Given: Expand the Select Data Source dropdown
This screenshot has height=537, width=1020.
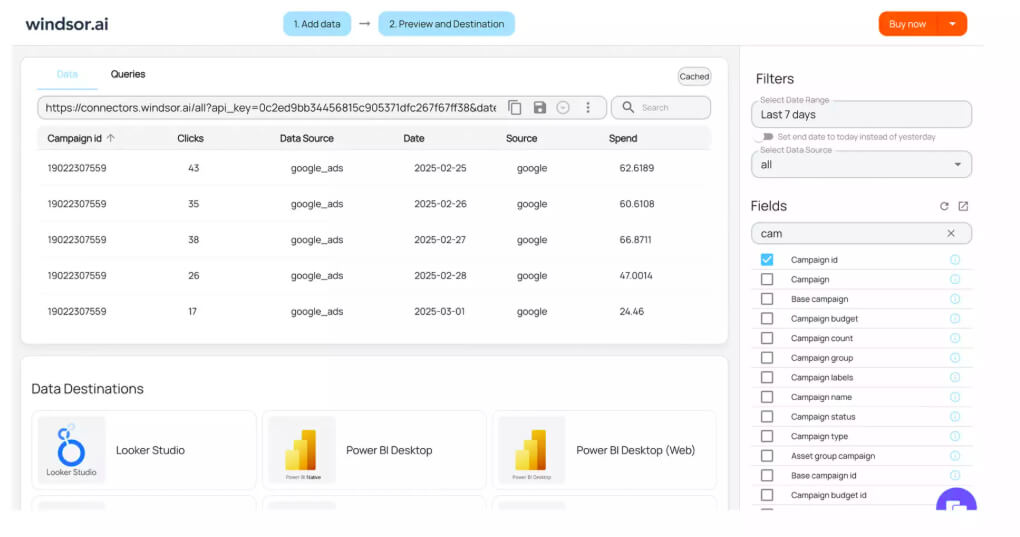Looking at the screenshot, I should click(957, 165).
